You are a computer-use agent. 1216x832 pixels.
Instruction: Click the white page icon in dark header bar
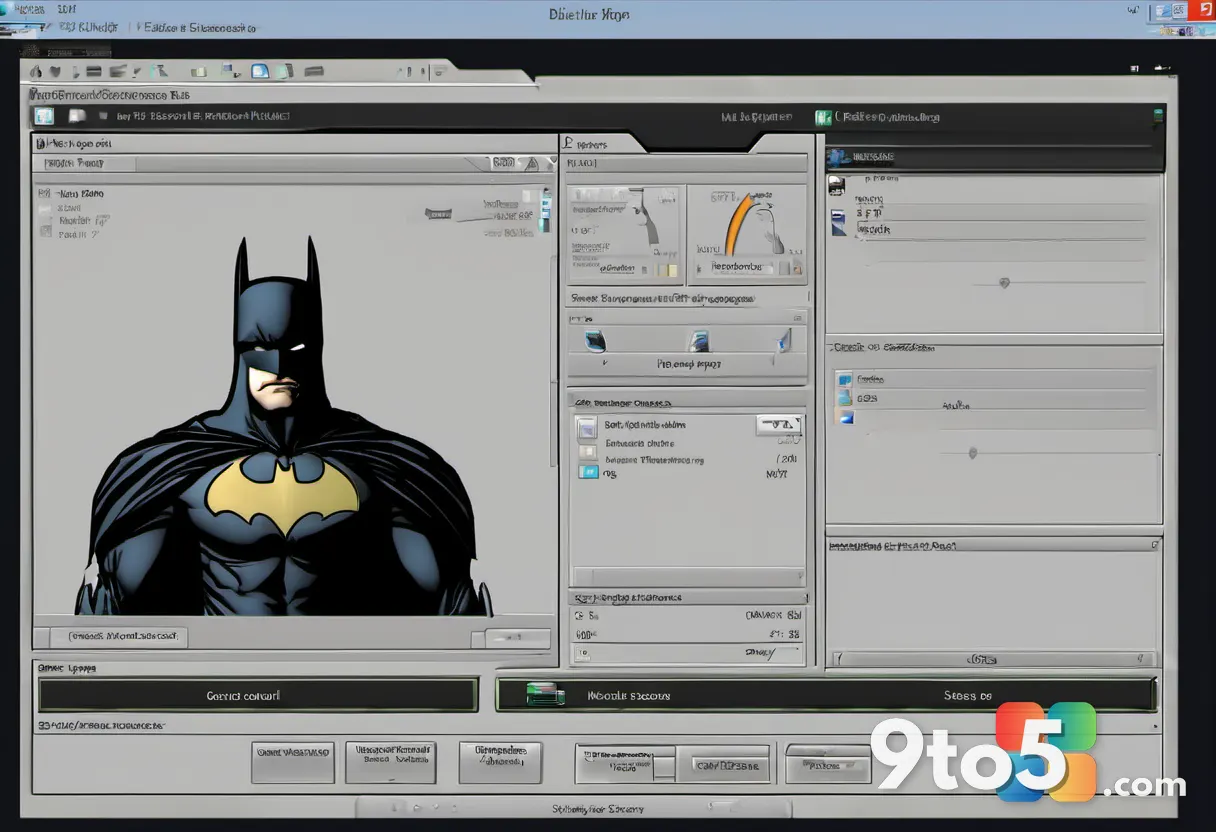coord(76,116)
